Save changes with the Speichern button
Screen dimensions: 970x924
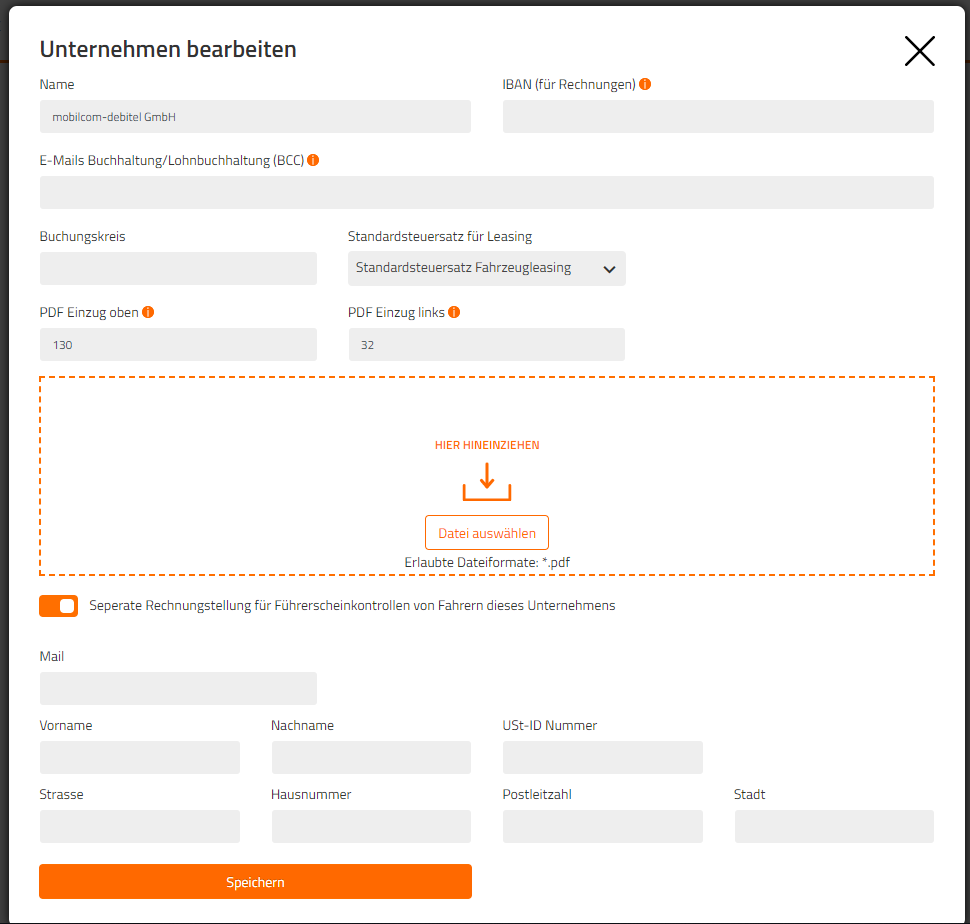(255, 881)
